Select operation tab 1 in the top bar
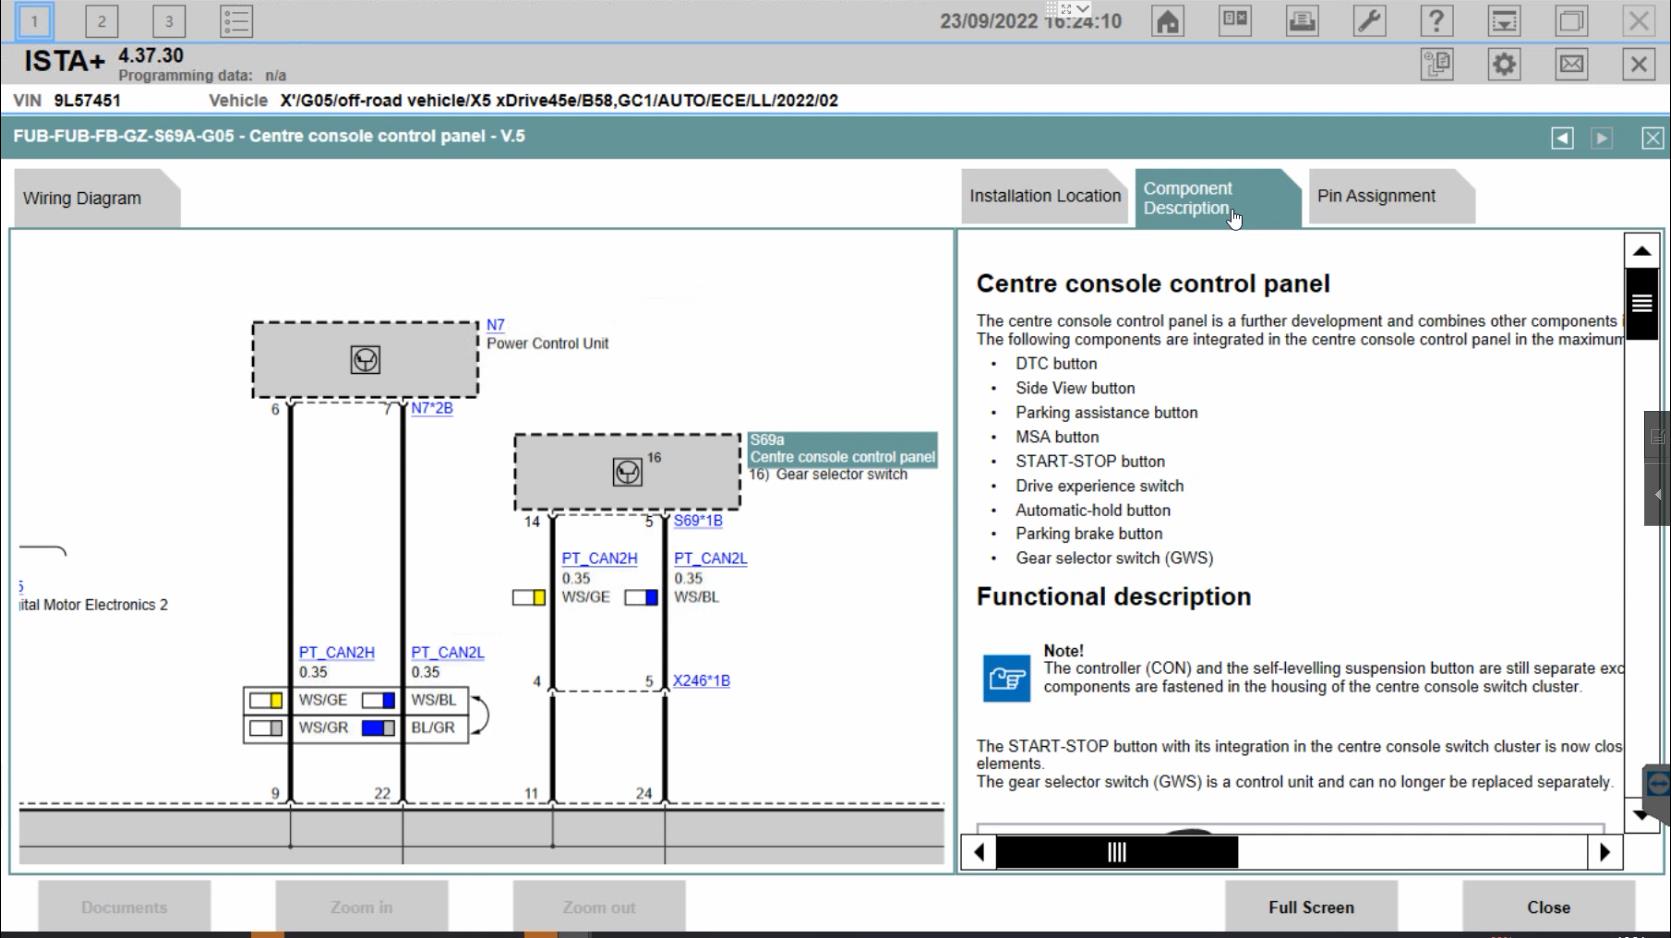This screenshot has height=938, width=1671. tap(34, 20)
